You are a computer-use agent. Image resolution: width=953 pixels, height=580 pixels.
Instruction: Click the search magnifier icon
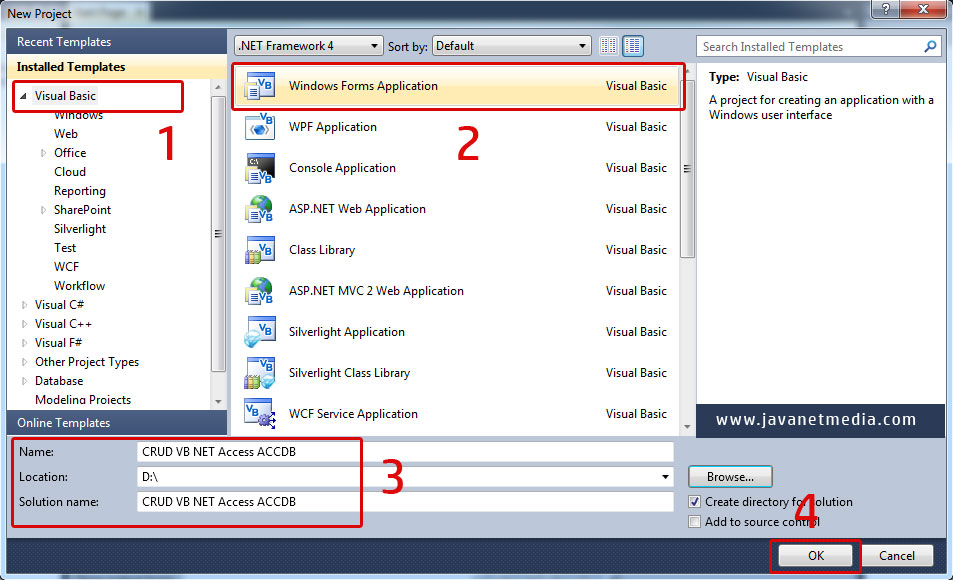click(x=930, y=47)
